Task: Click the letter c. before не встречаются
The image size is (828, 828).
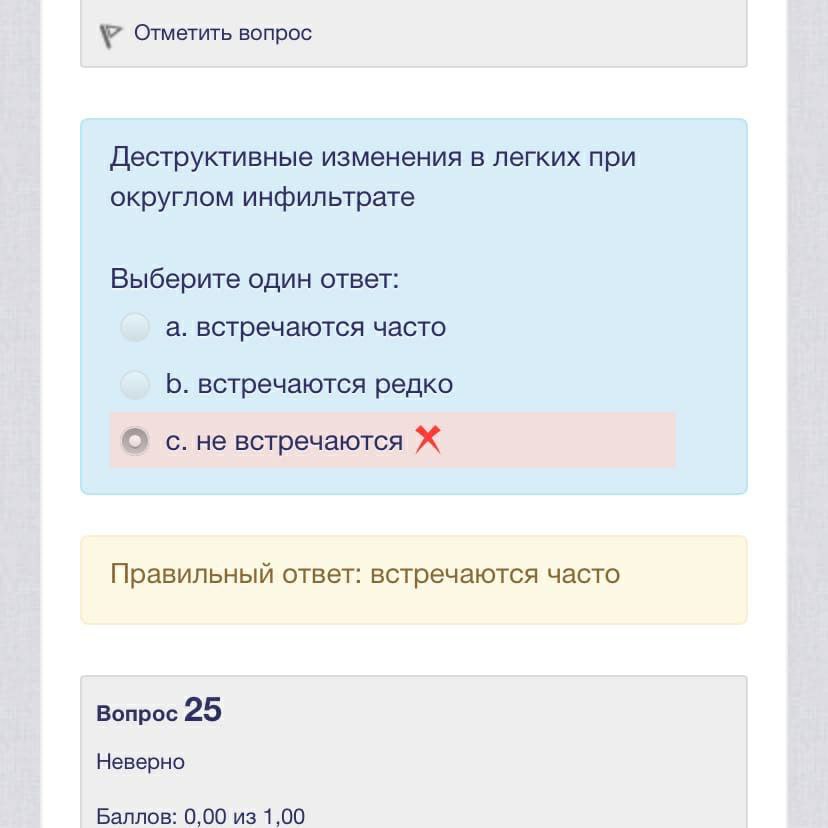Action: (176, 441)
